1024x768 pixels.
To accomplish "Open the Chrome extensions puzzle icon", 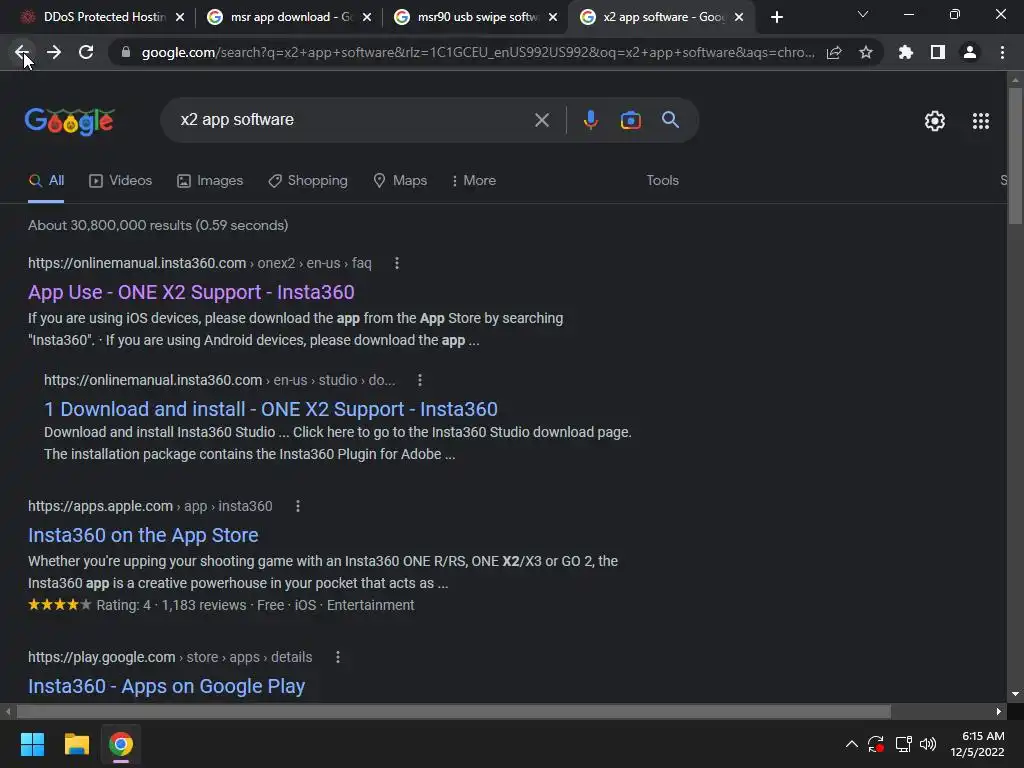I will pos(906,52).
